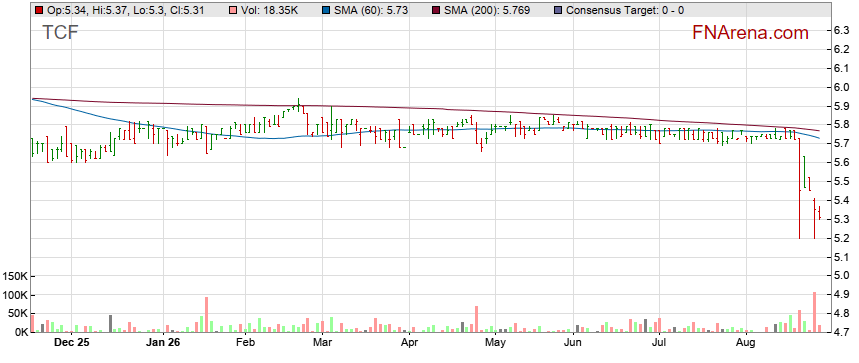Click the large red August drop candle at 5.2

tap(799, 189)
